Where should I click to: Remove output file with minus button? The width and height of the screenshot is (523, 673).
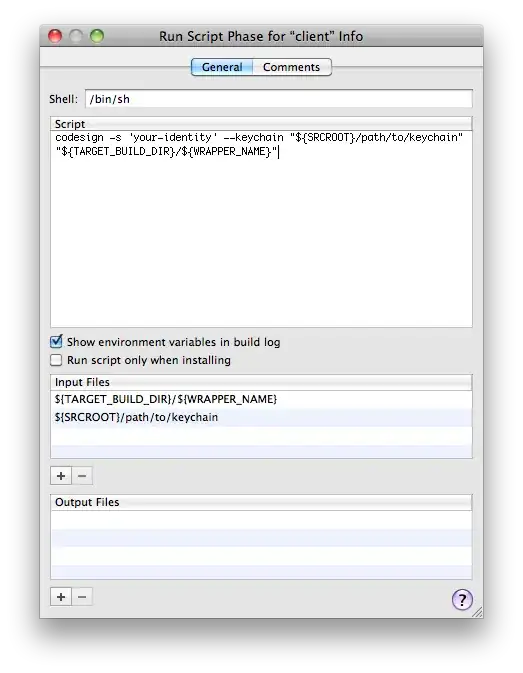click(x=82, y=597)
